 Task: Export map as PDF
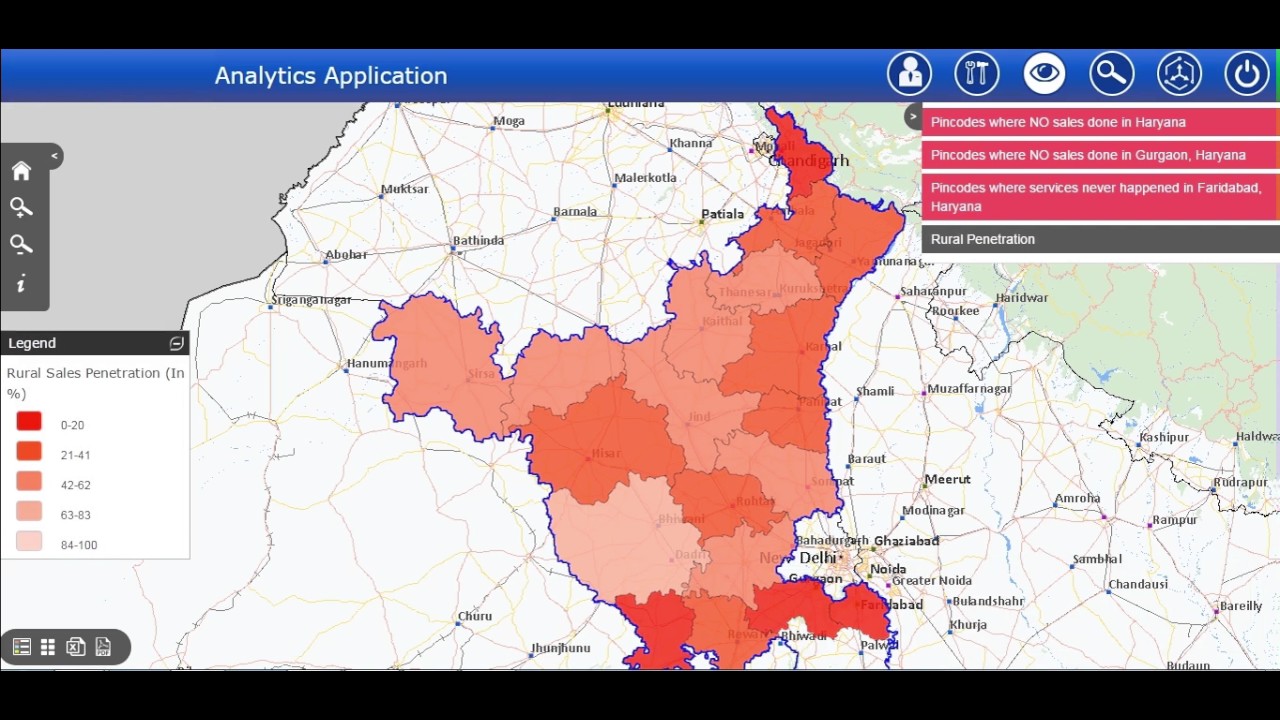tap(103, 647)
